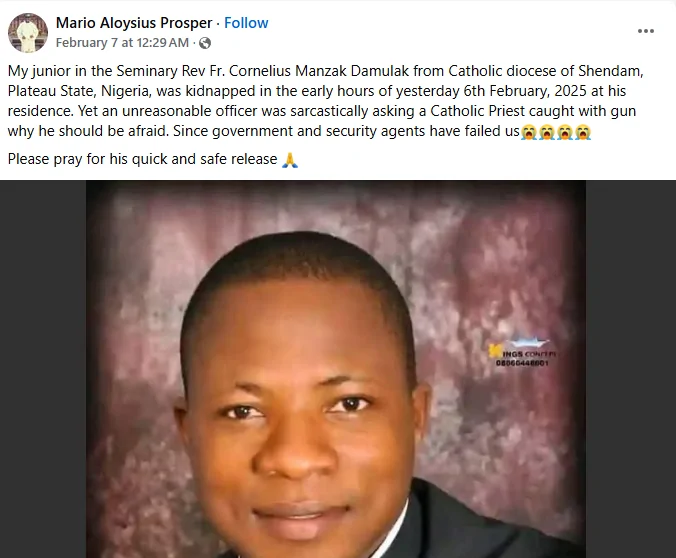This screenshot has width=676, height=558.
Task: Click the dark left margin beside the photo
Action: pos(43,369)
